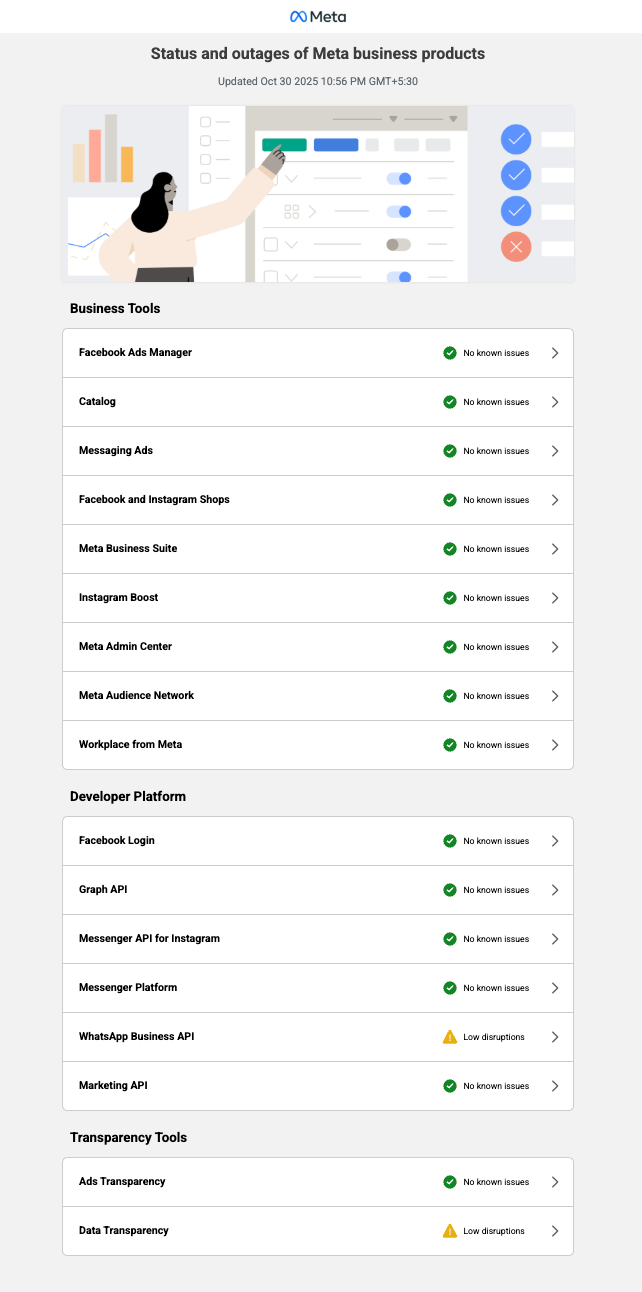This screenshot has width=642, height=1292.
Task: Expand the Messaging Ads row chevron
Action: (x=555, y=451)
